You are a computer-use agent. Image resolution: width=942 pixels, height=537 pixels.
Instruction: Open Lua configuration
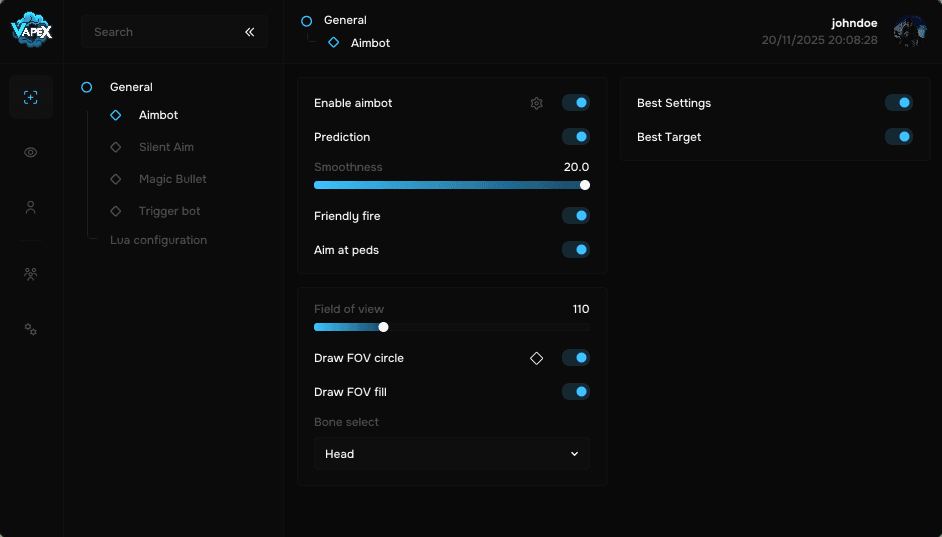point(158,240)
